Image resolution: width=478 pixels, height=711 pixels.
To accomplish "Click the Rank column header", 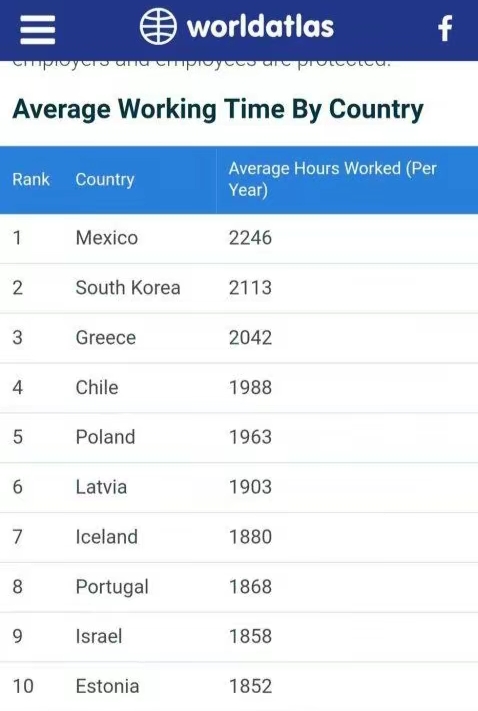I will click(31, 180).
